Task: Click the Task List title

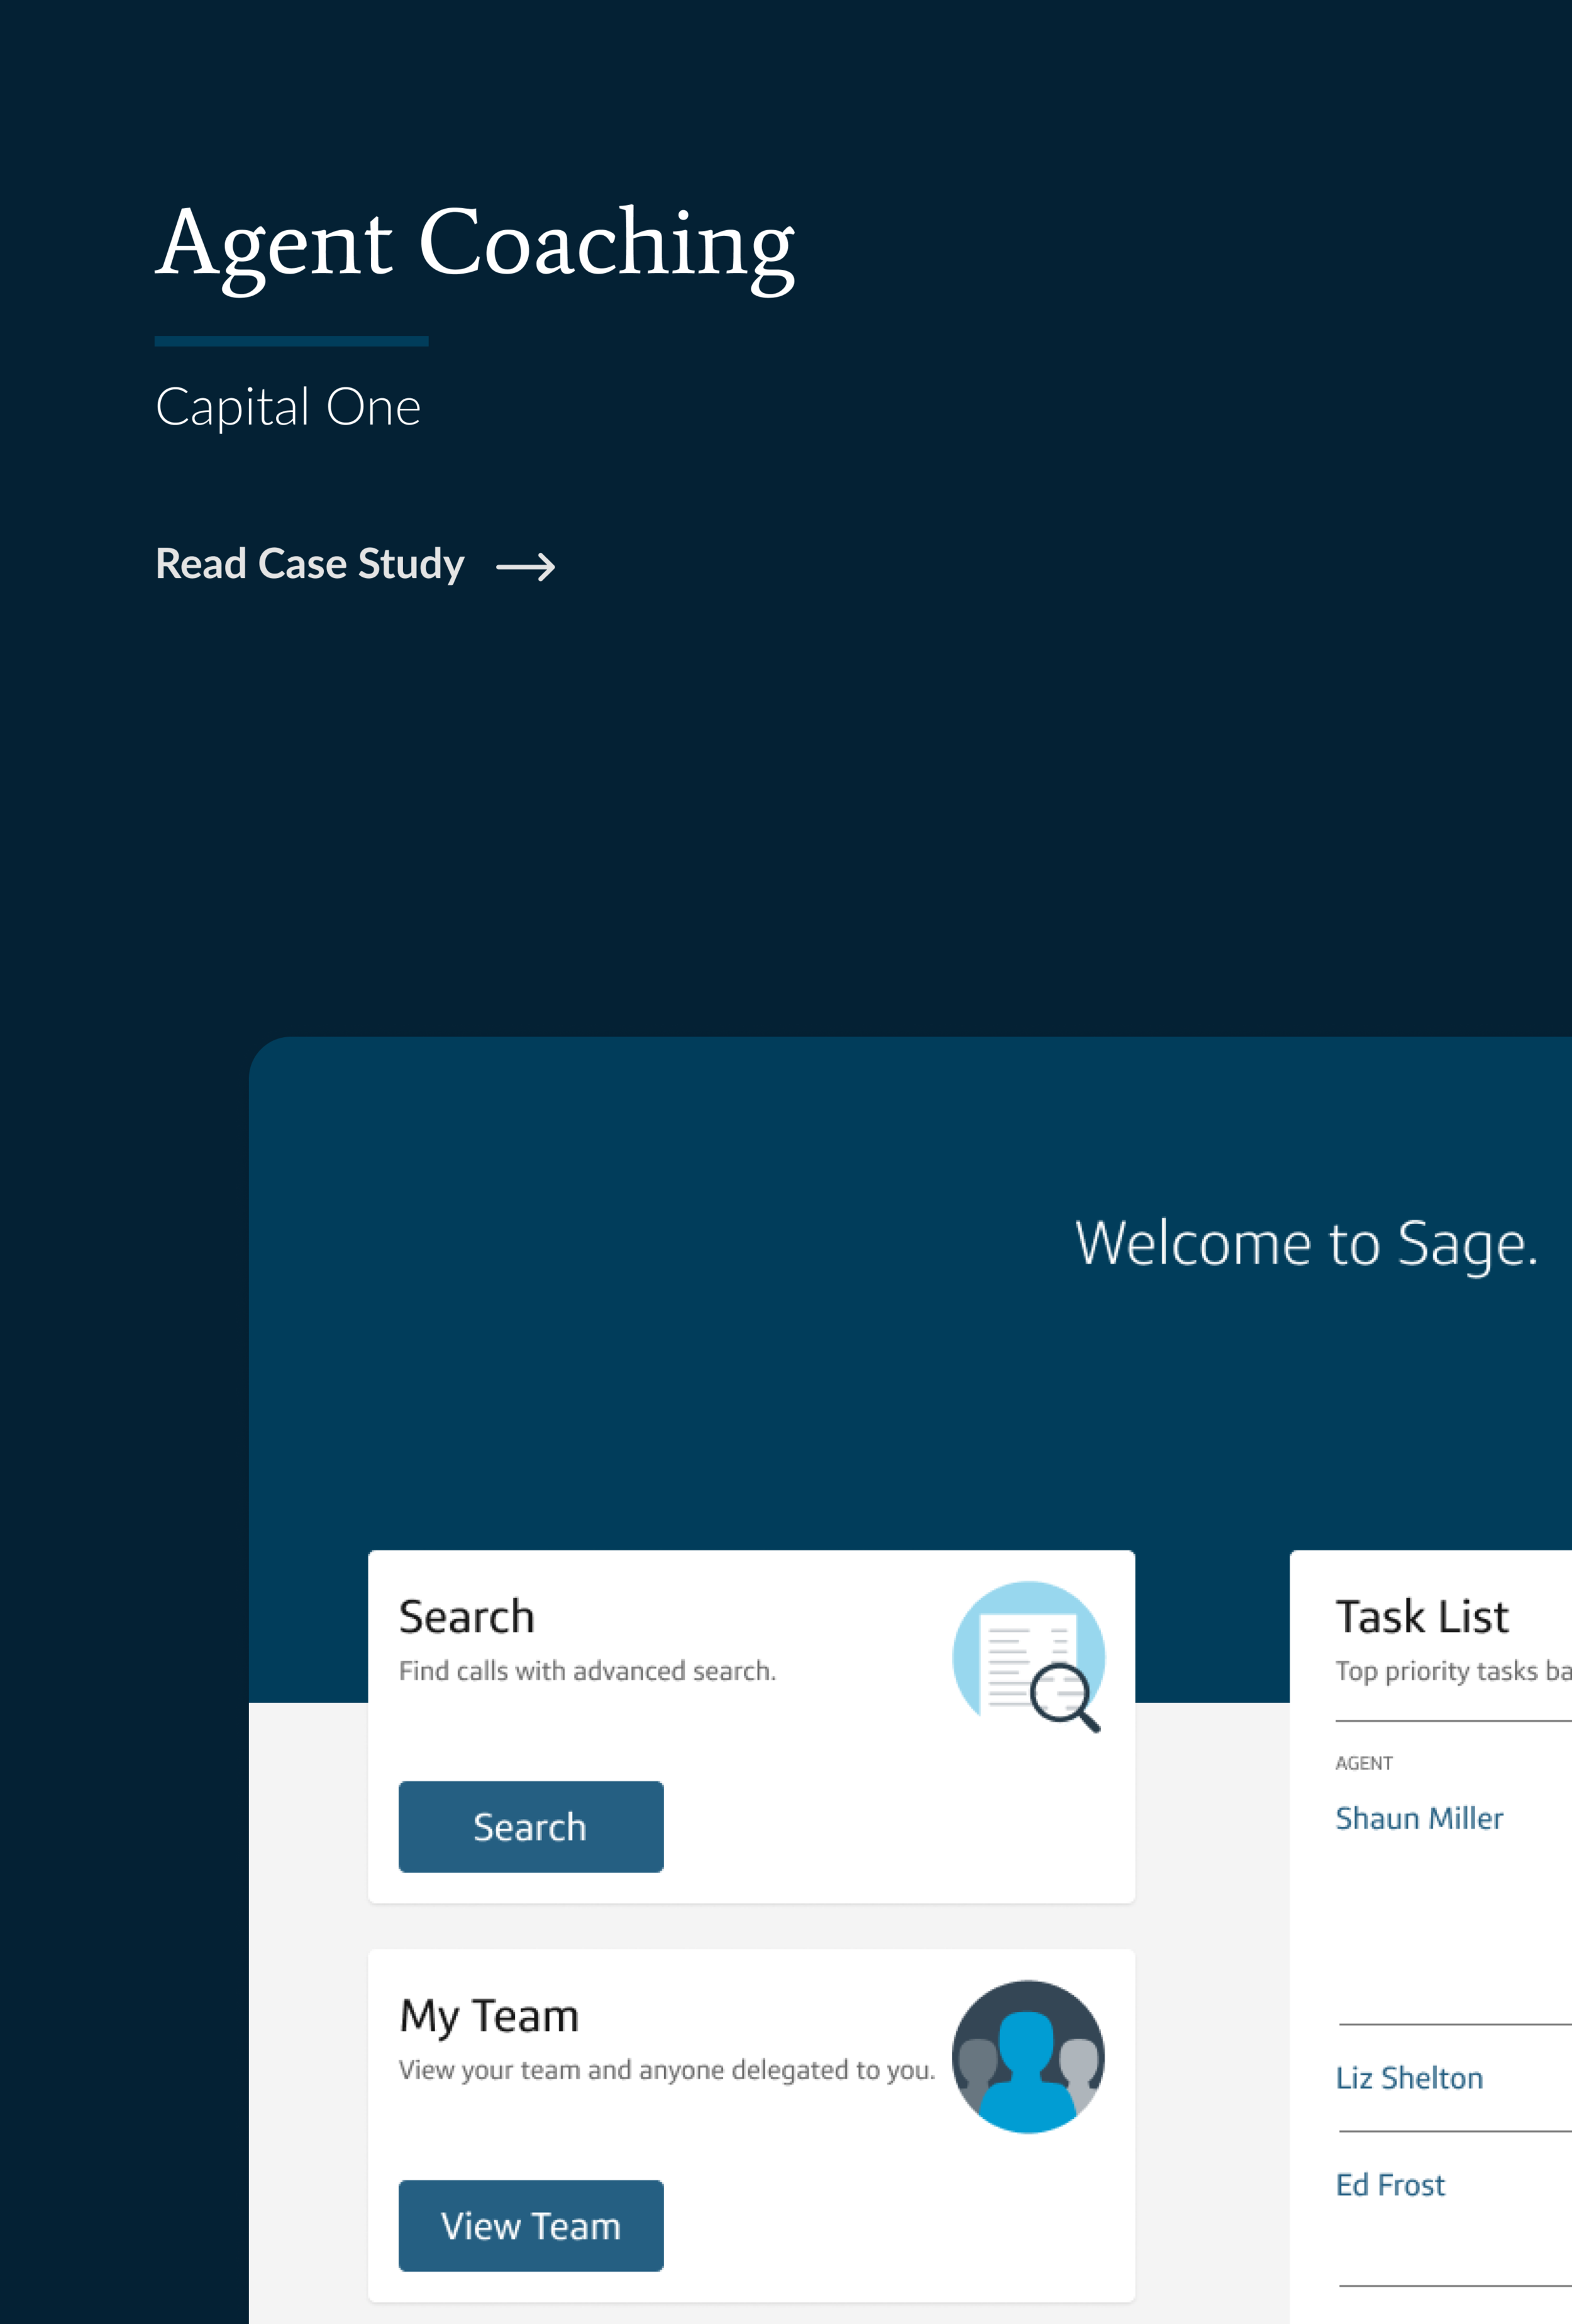Action: (1422, 1617)
